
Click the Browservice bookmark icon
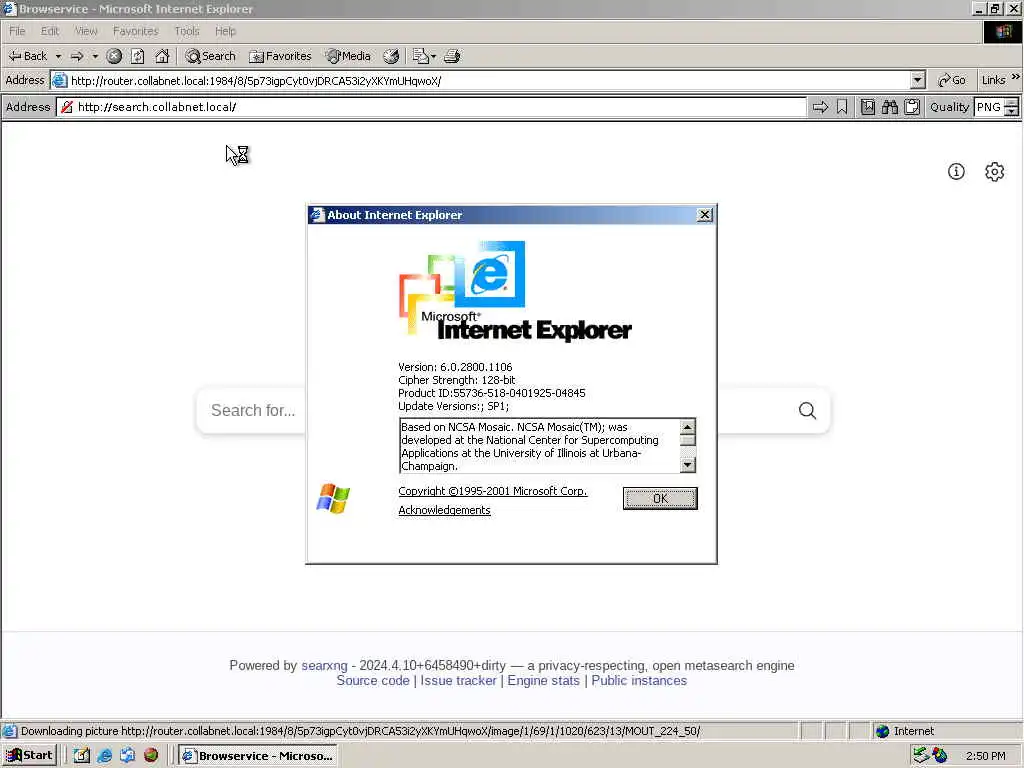pos(842,107)
